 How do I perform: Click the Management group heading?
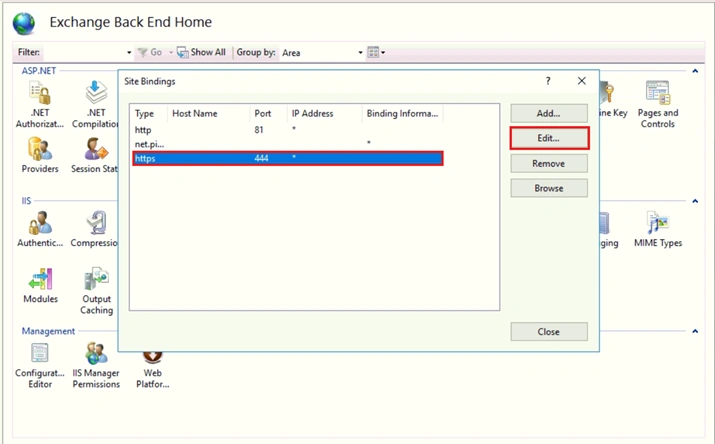[48, 331]
